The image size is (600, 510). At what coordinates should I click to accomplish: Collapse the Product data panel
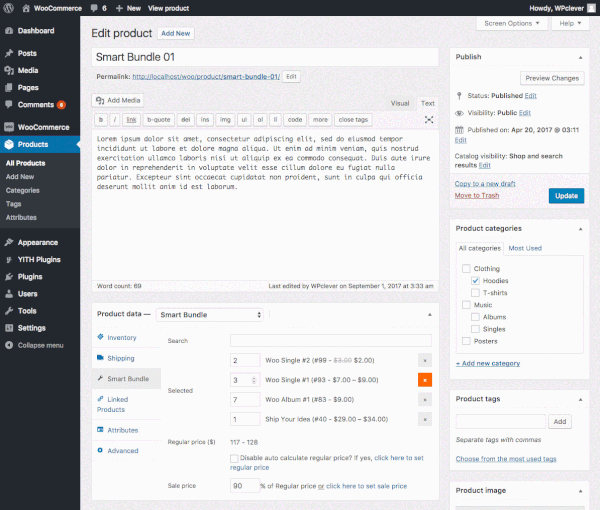point(430,314)
